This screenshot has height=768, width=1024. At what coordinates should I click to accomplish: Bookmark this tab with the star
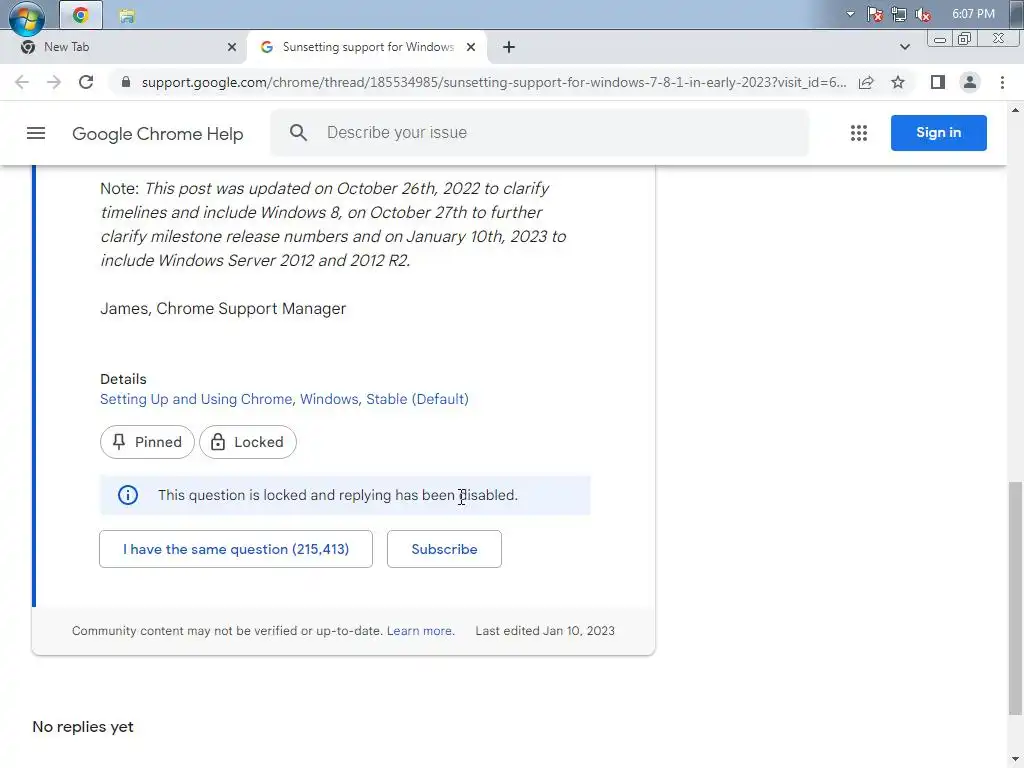click(x=898, y=82)
